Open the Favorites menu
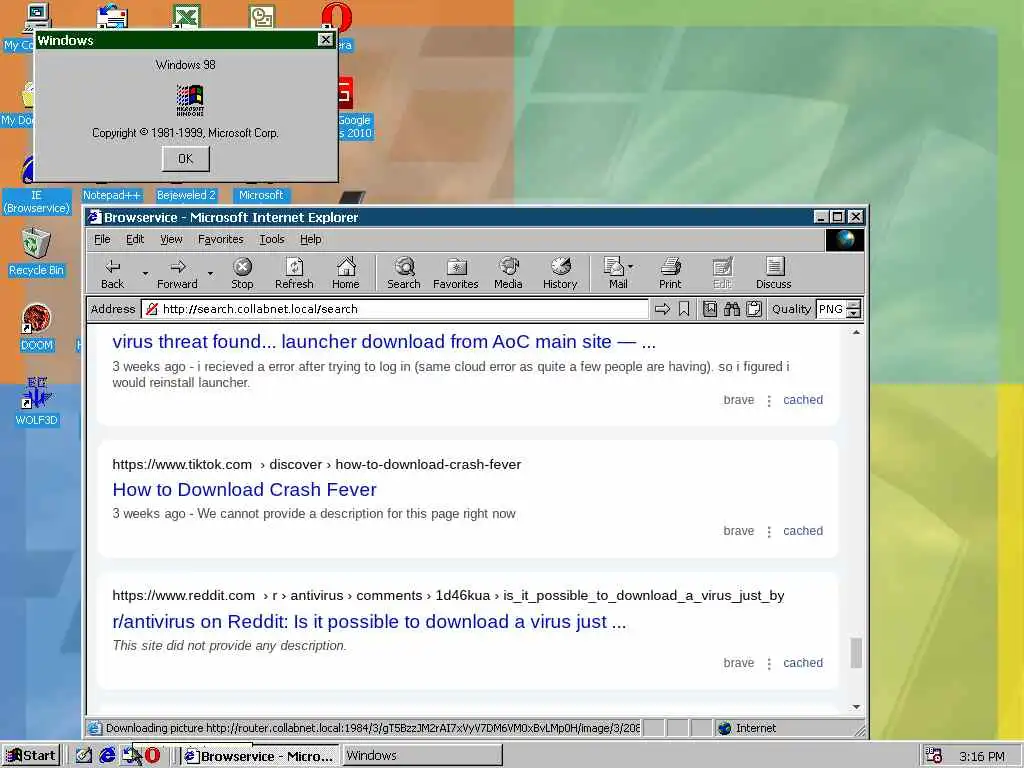Image resolution: width=1024 pixels, height=768 pixels. pyautogui.click(x=221, y=239)
